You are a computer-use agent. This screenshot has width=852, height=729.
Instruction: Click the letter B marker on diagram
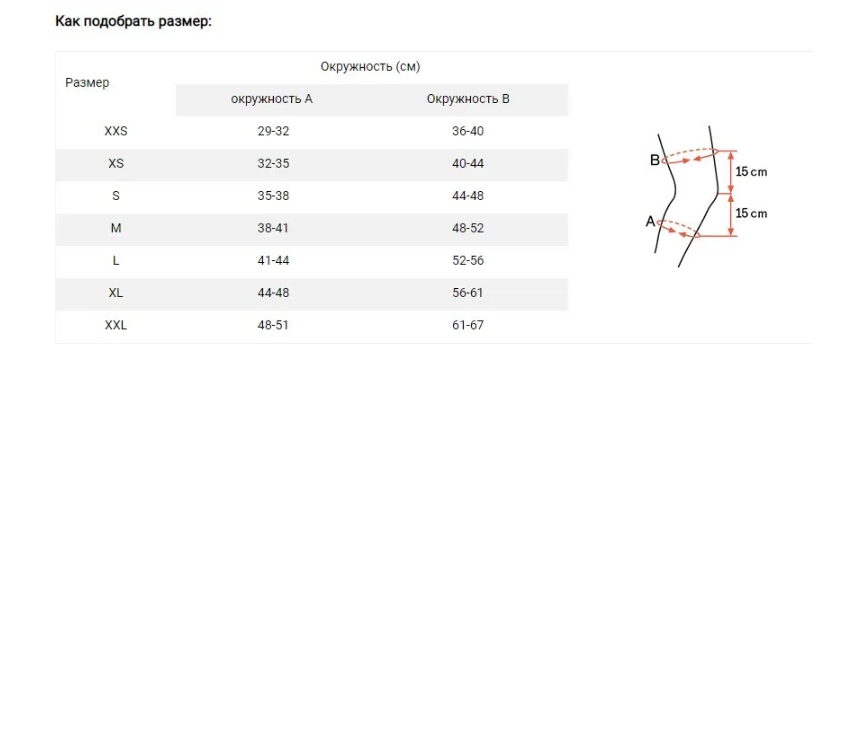[655, 160]
